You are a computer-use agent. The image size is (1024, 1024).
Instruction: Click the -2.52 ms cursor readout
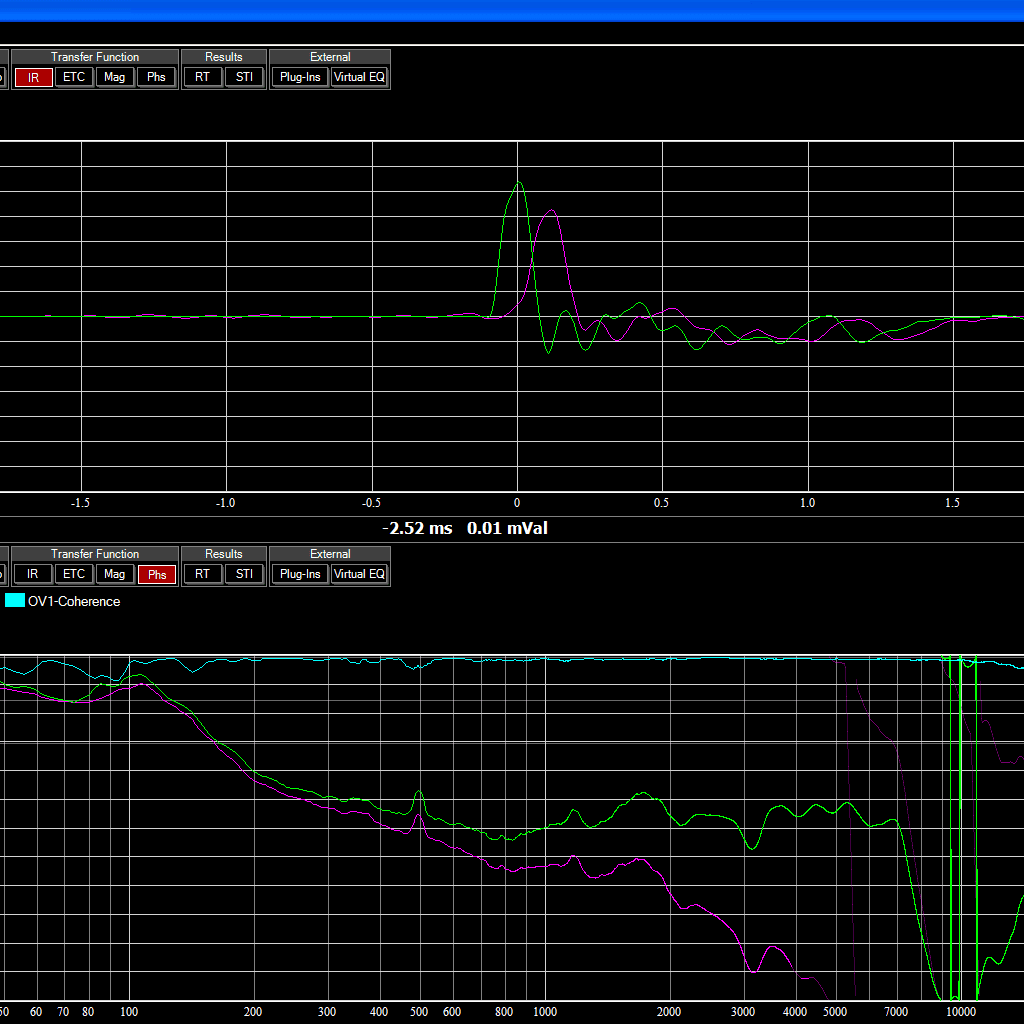[417, 528]
